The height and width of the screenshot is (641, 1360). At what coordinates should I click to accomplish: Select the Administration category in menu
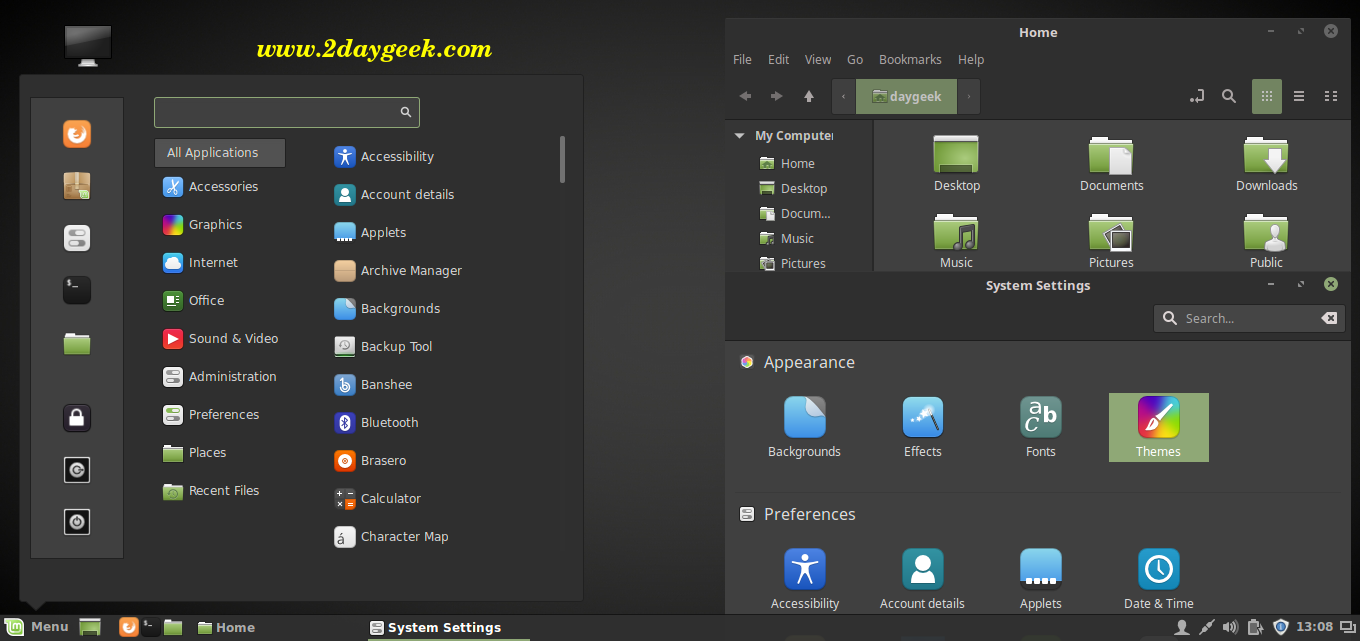coord(232,377)
